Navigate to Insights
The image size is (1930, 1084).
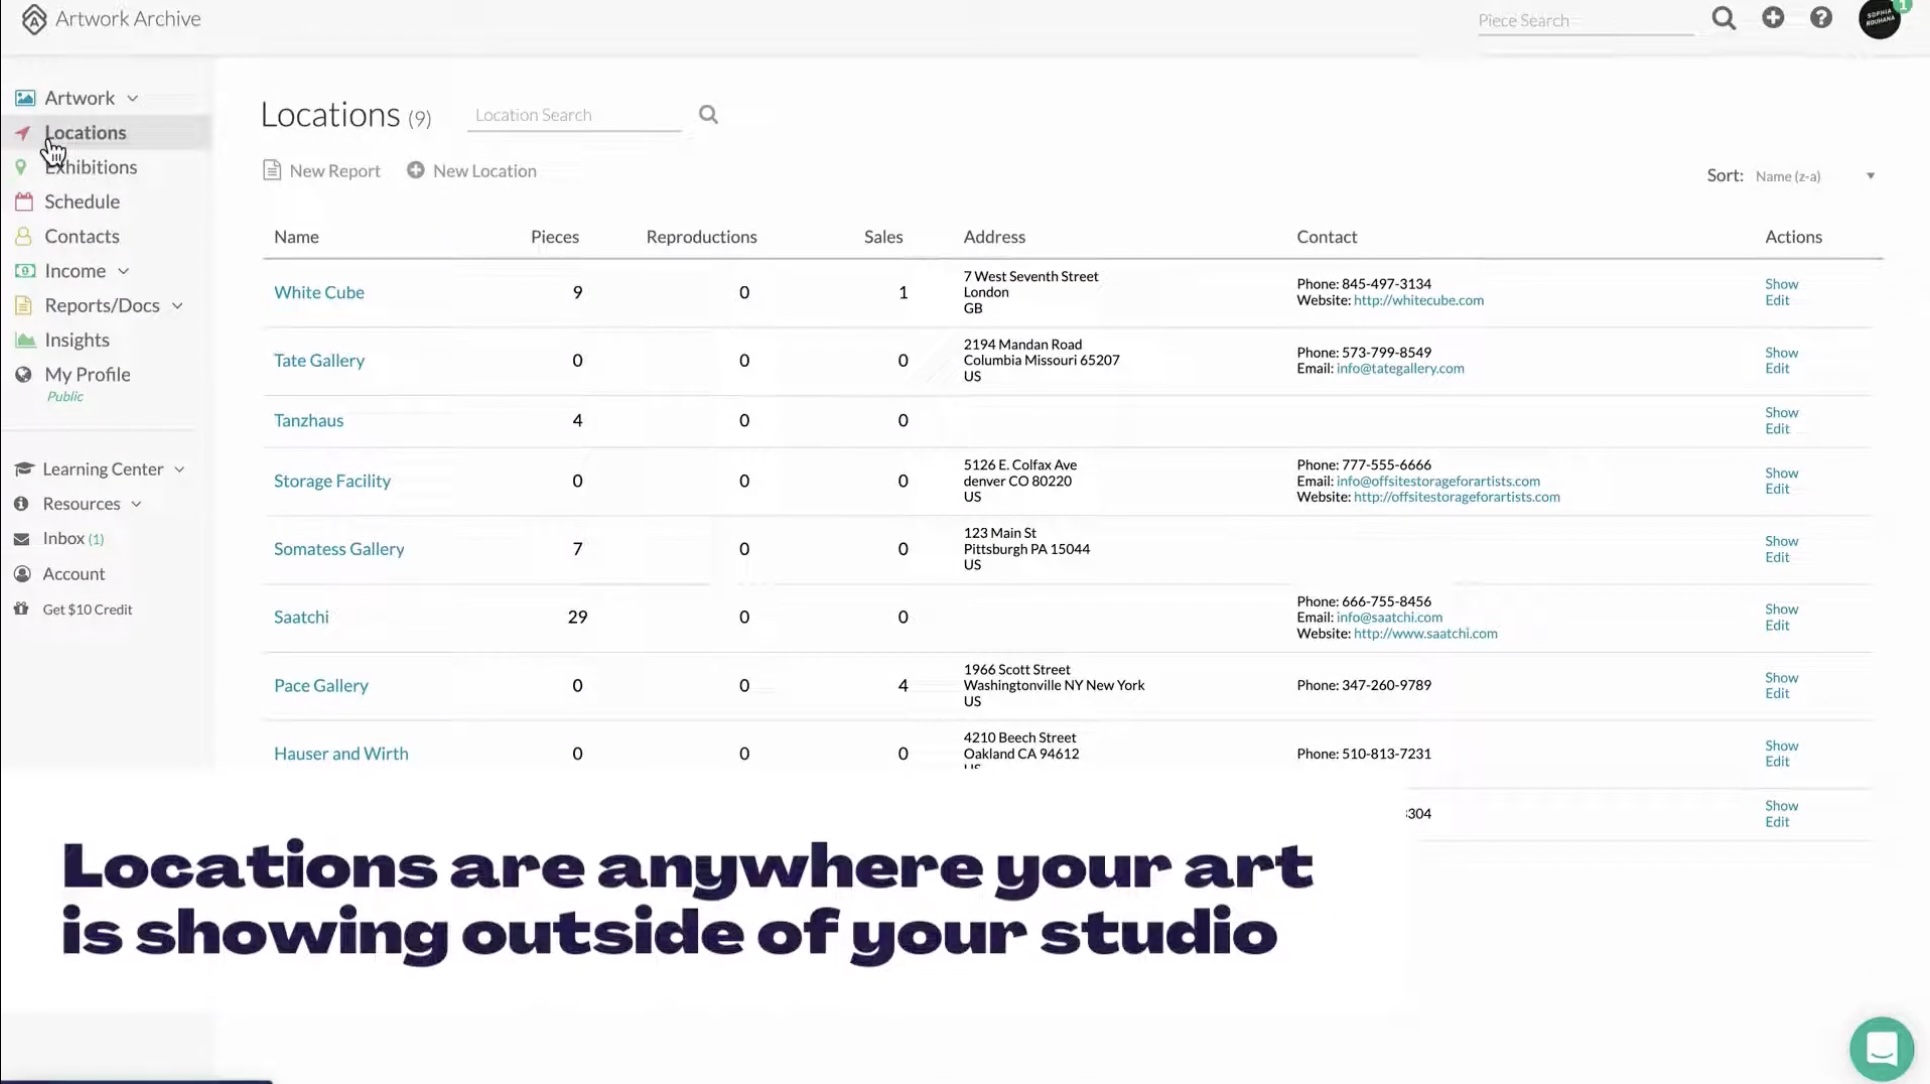[77, 340]
